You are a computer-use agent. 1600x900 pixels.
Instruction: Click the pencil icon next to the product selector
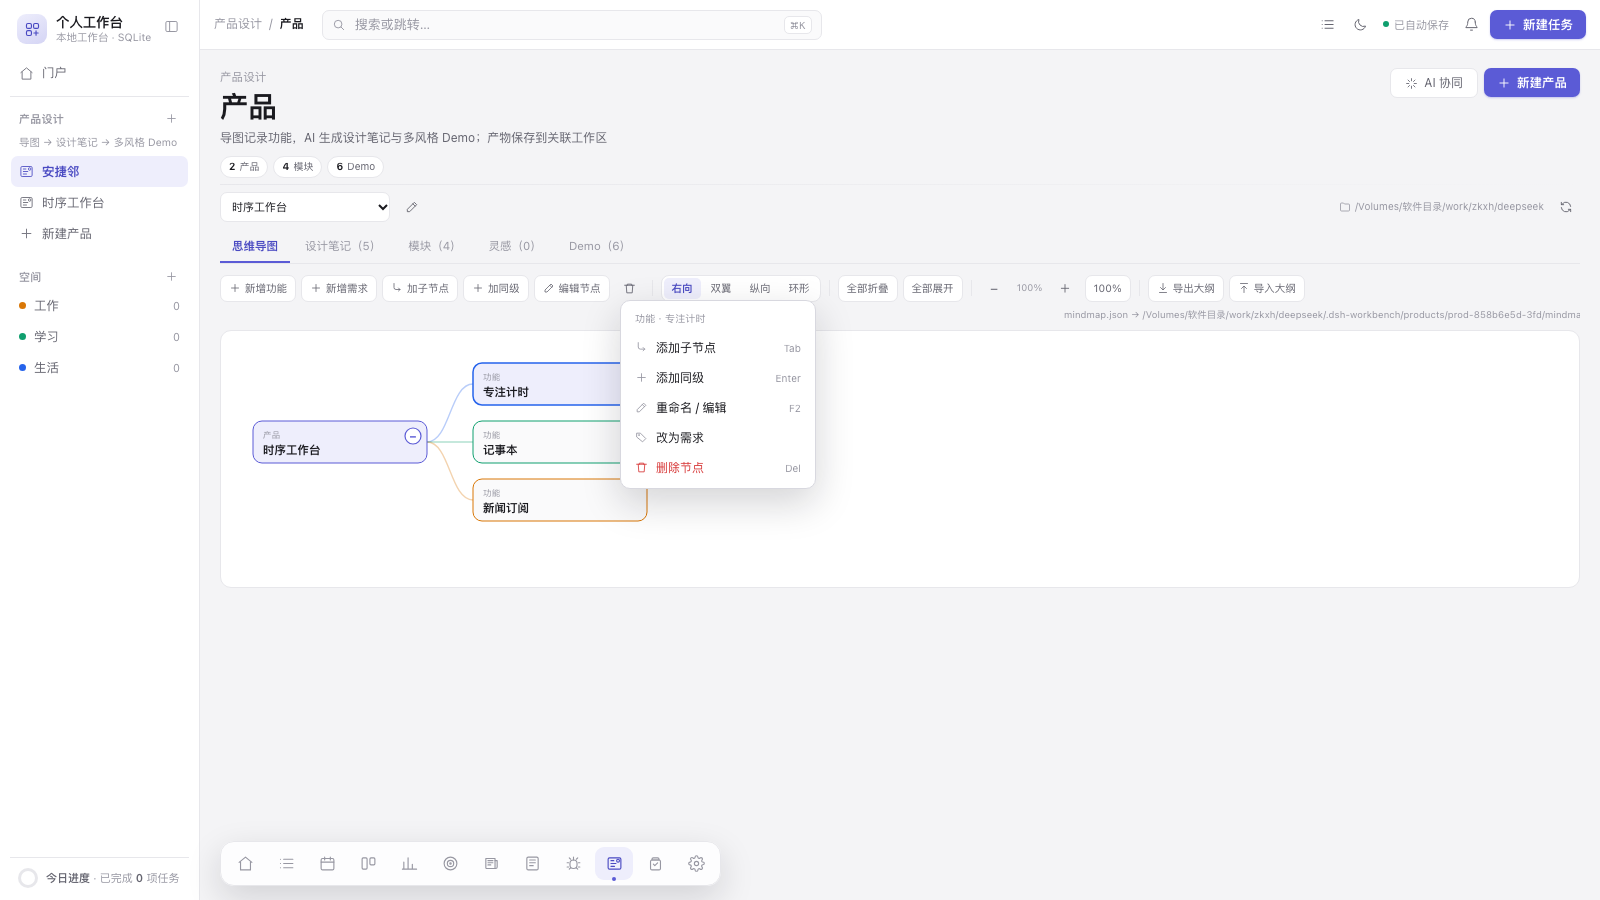(x=411, y=207)
